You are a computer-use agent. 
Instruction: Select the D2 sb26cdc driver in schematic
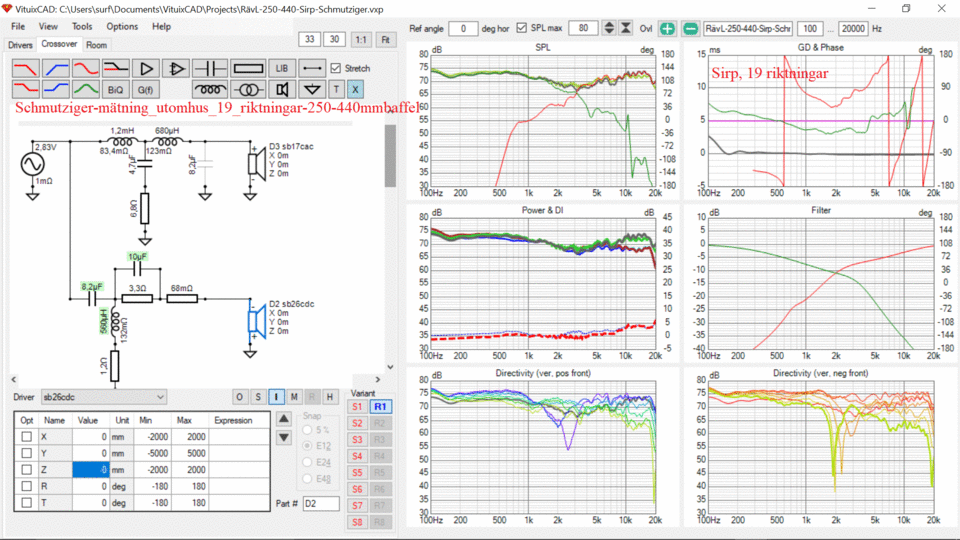coord(257,321)
